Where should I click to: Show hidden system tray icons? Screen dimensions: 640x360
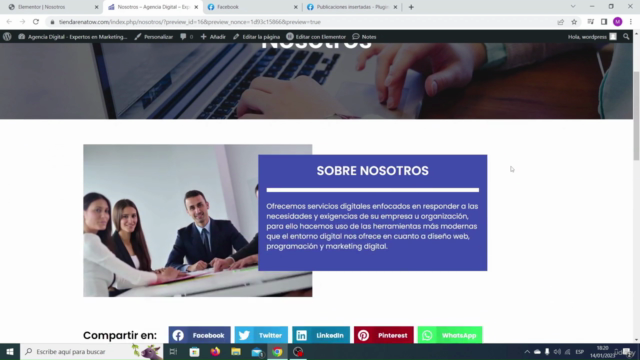tap(527, 352)
